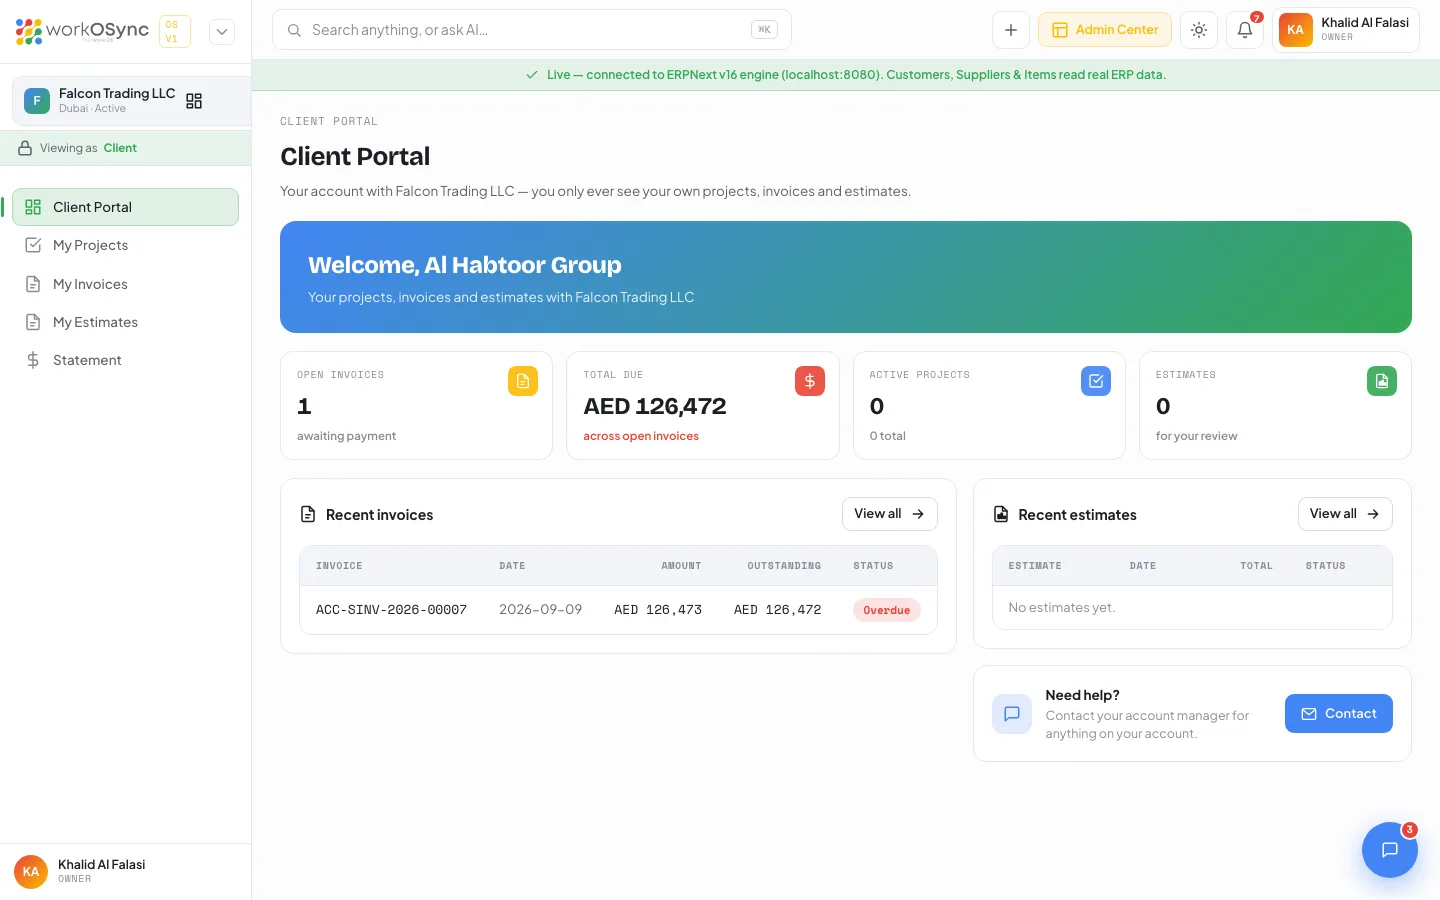
Task: Go to Client Portal in sidebar
Action: pos(126,207)
